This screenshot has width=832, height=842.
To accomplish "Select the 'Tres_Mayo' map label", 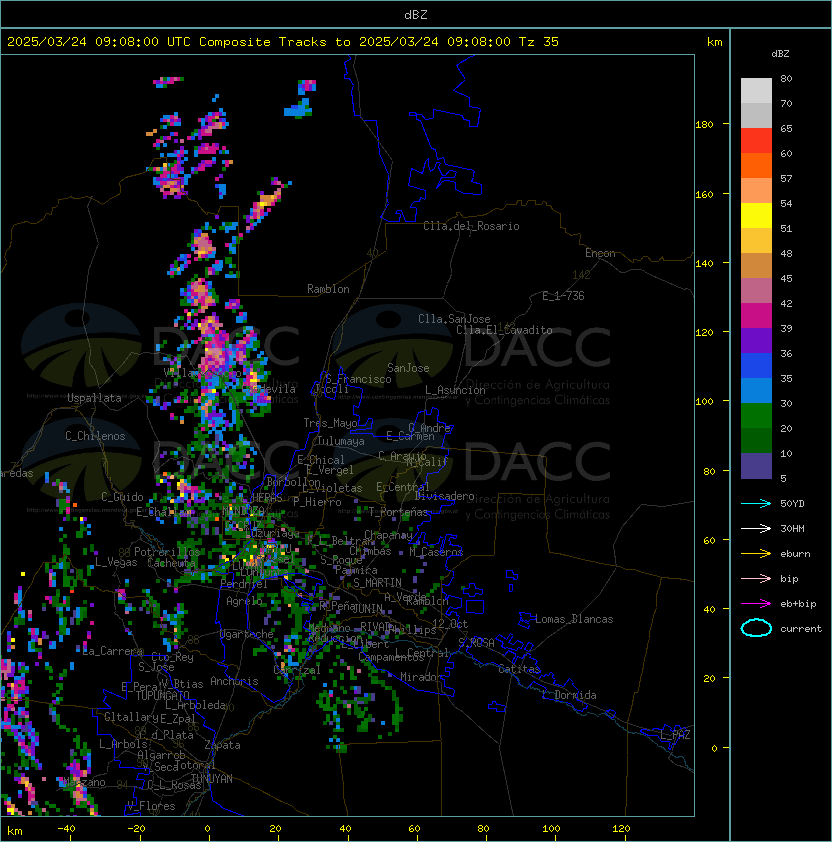I will (330, 423).
